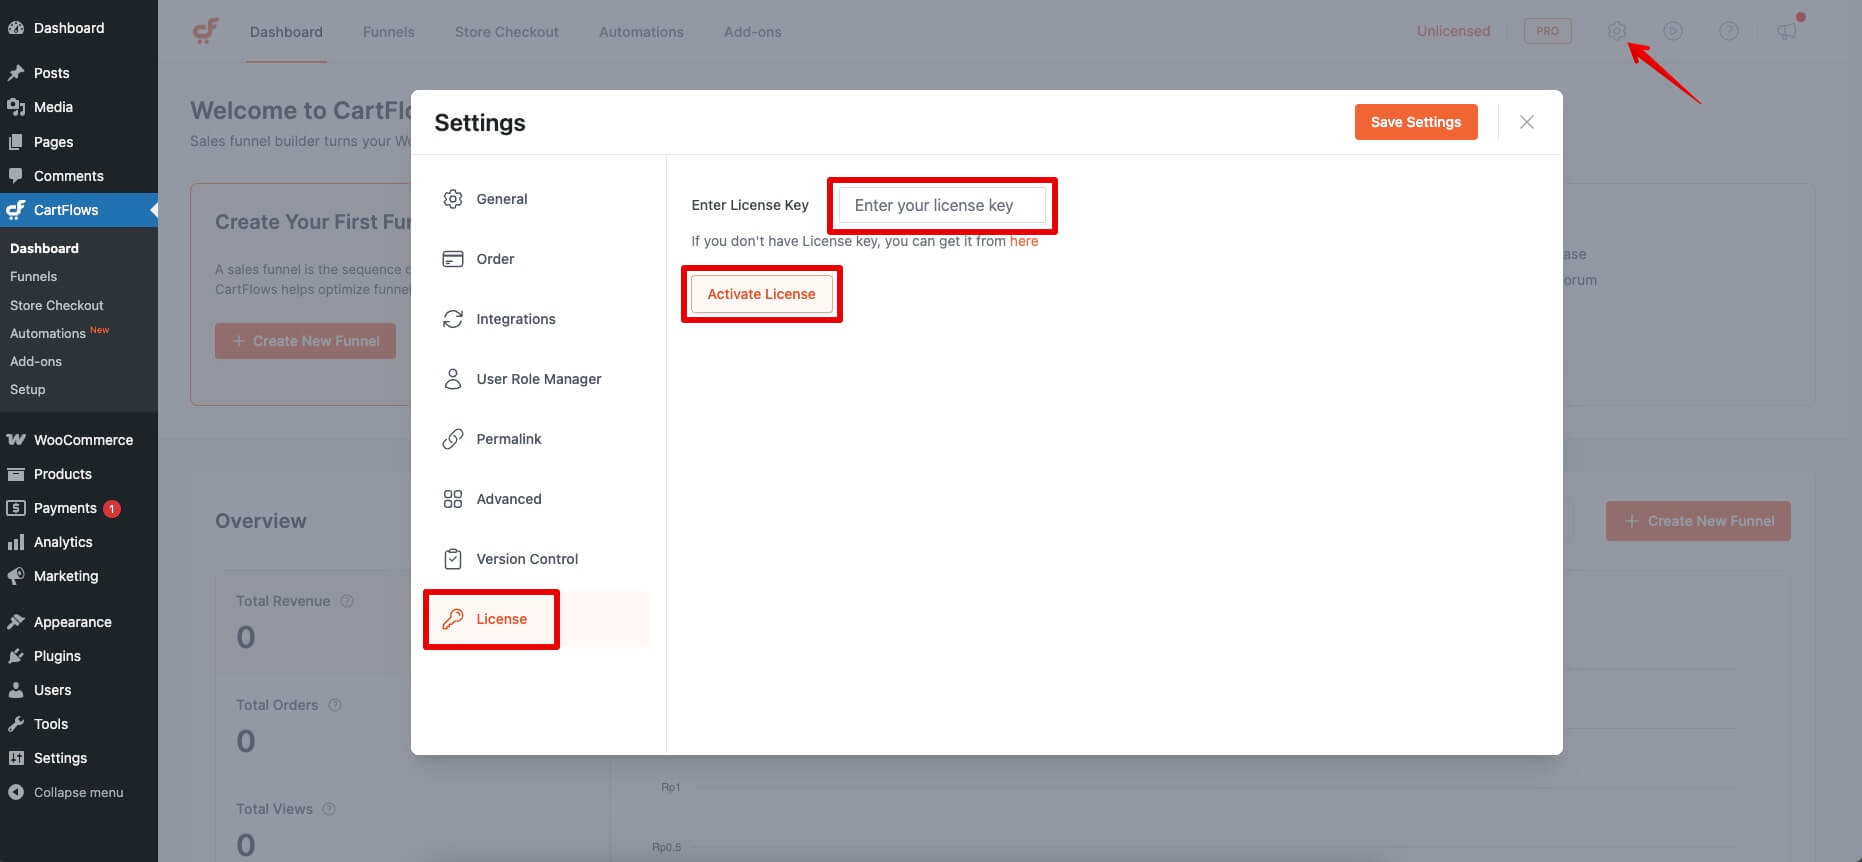Open the Appearance menu item
The image size is (1862, 862).
pos(72,622)
